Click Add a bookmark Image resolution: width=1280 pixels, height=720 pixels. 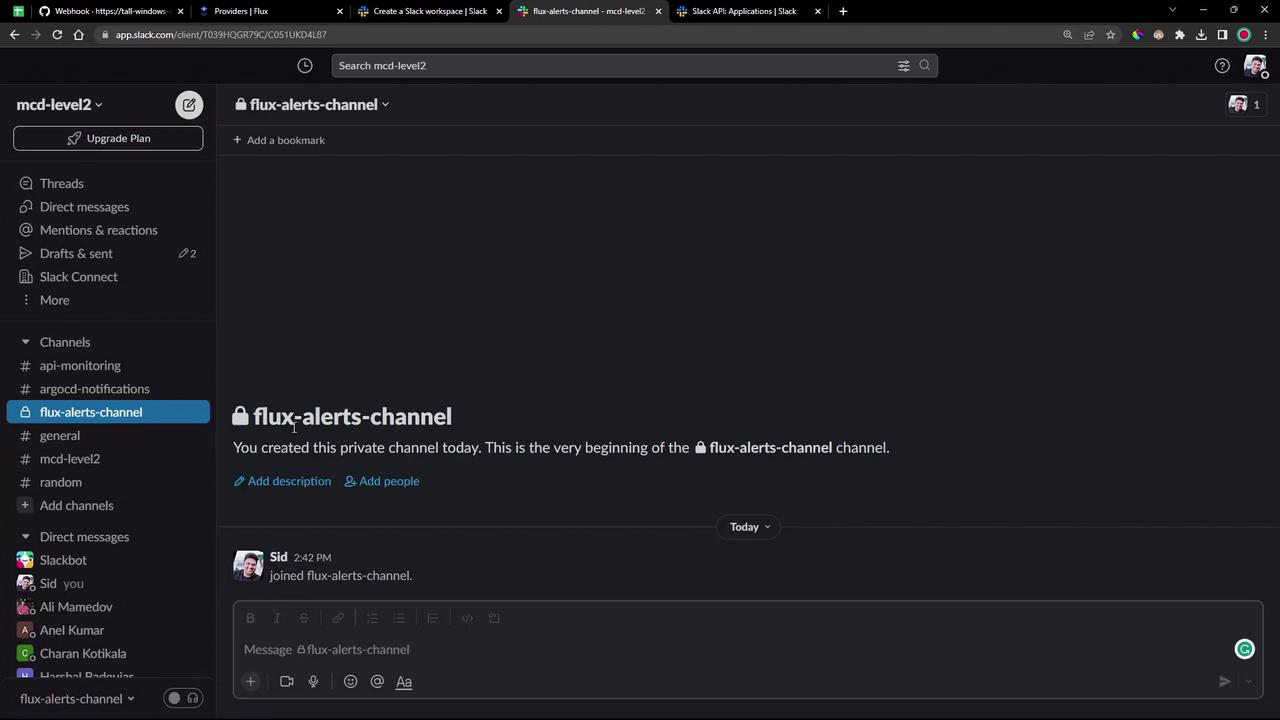(x=279, y=140)
